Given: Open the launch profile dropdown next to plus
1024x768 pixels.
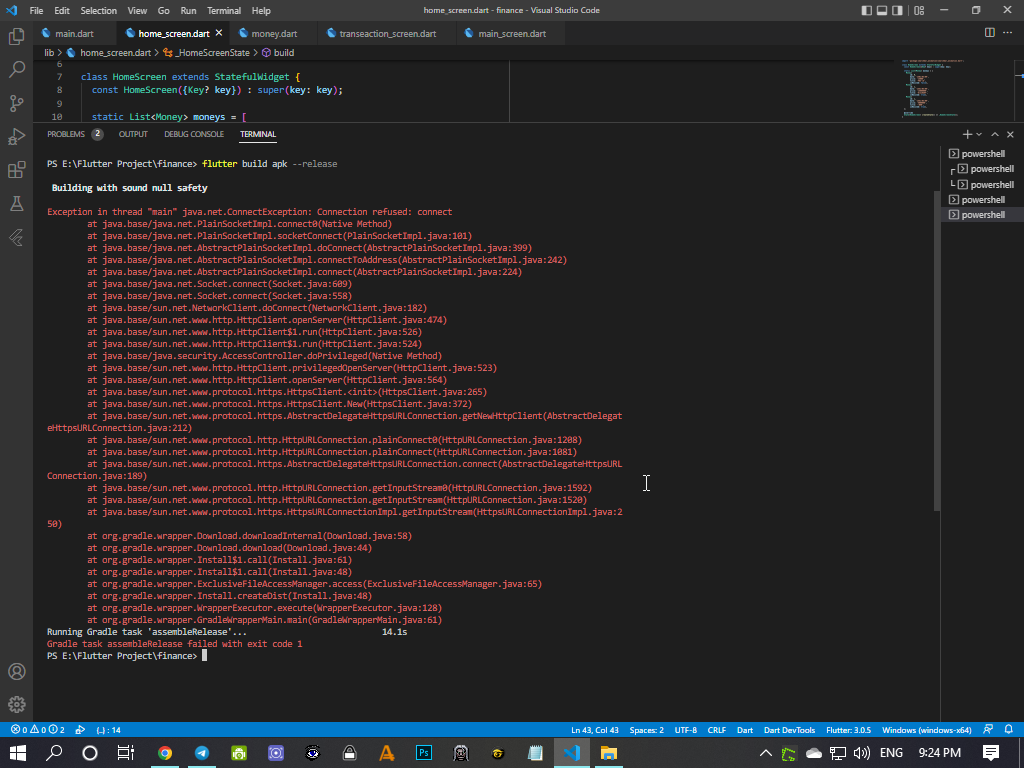Looking at the screenshot, I should click(x=979, y=134).
